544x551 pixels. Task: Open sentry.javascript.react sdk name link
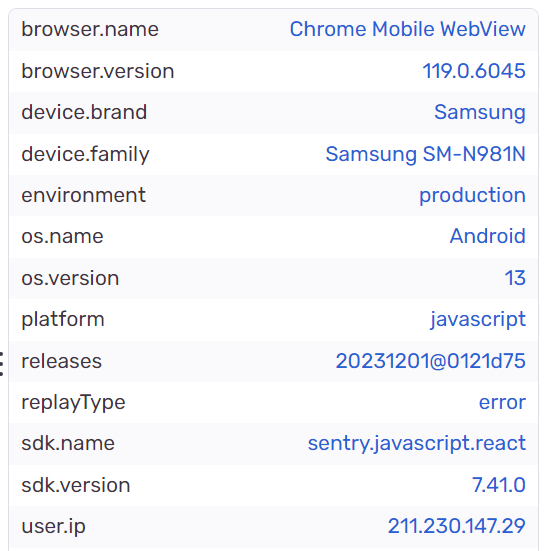pos(417,444)
